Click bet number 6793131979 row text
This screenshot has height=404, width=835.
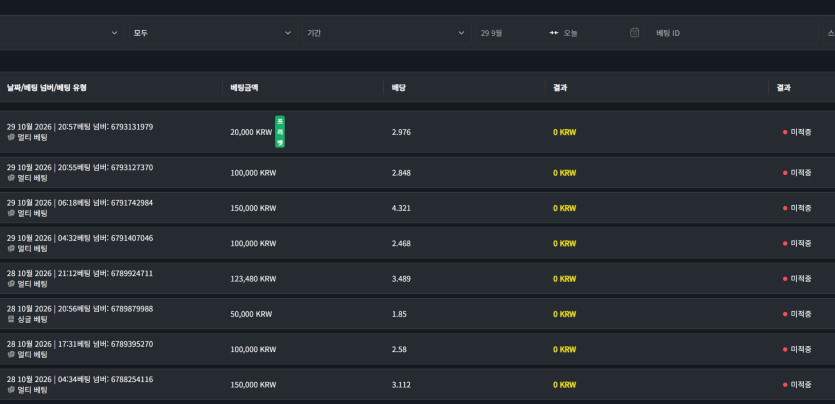tap(80, 127)
